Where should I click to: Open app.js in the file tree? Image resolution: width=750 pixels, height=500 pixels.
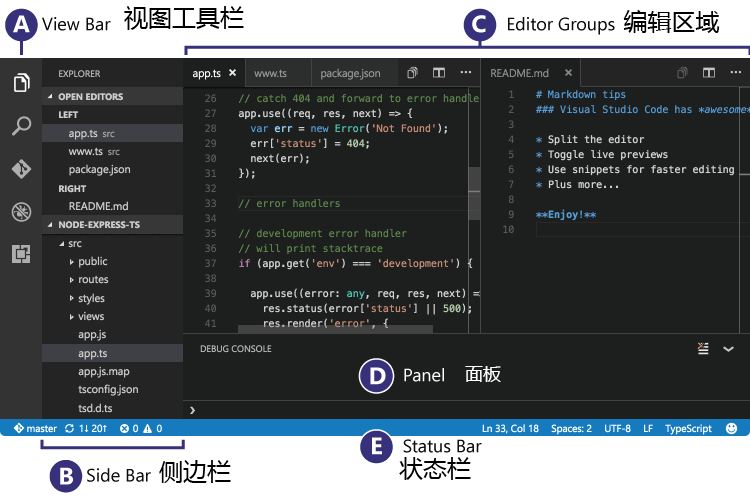(x=112, y=334)
